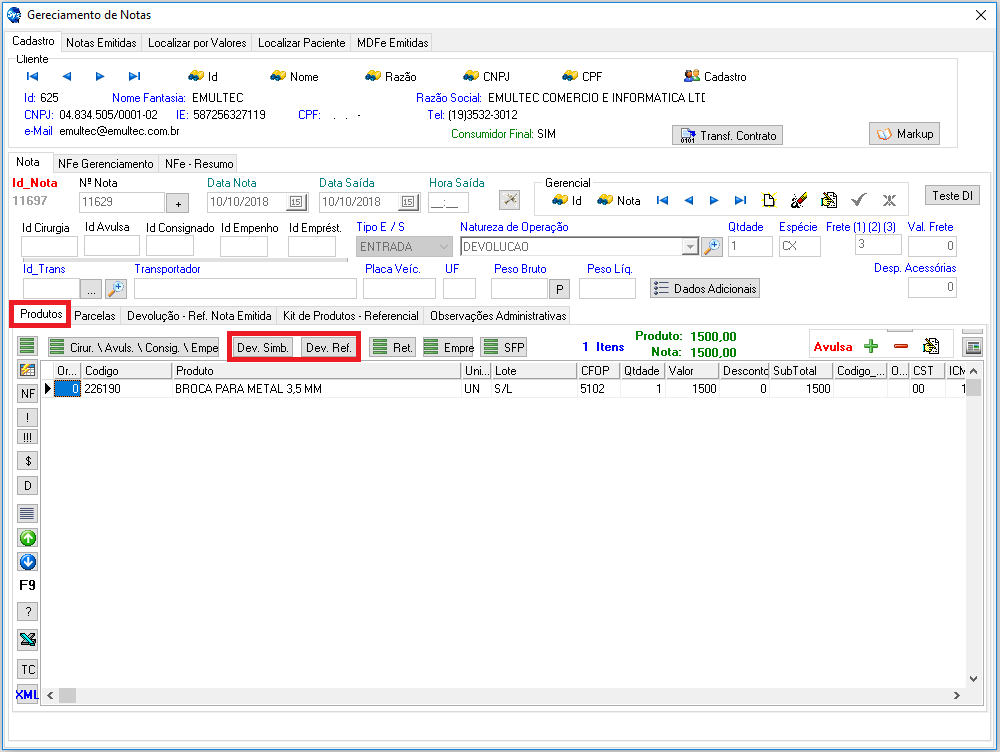Switch to the Notas Emitidas tab
1000x752 pixels.
101,43
